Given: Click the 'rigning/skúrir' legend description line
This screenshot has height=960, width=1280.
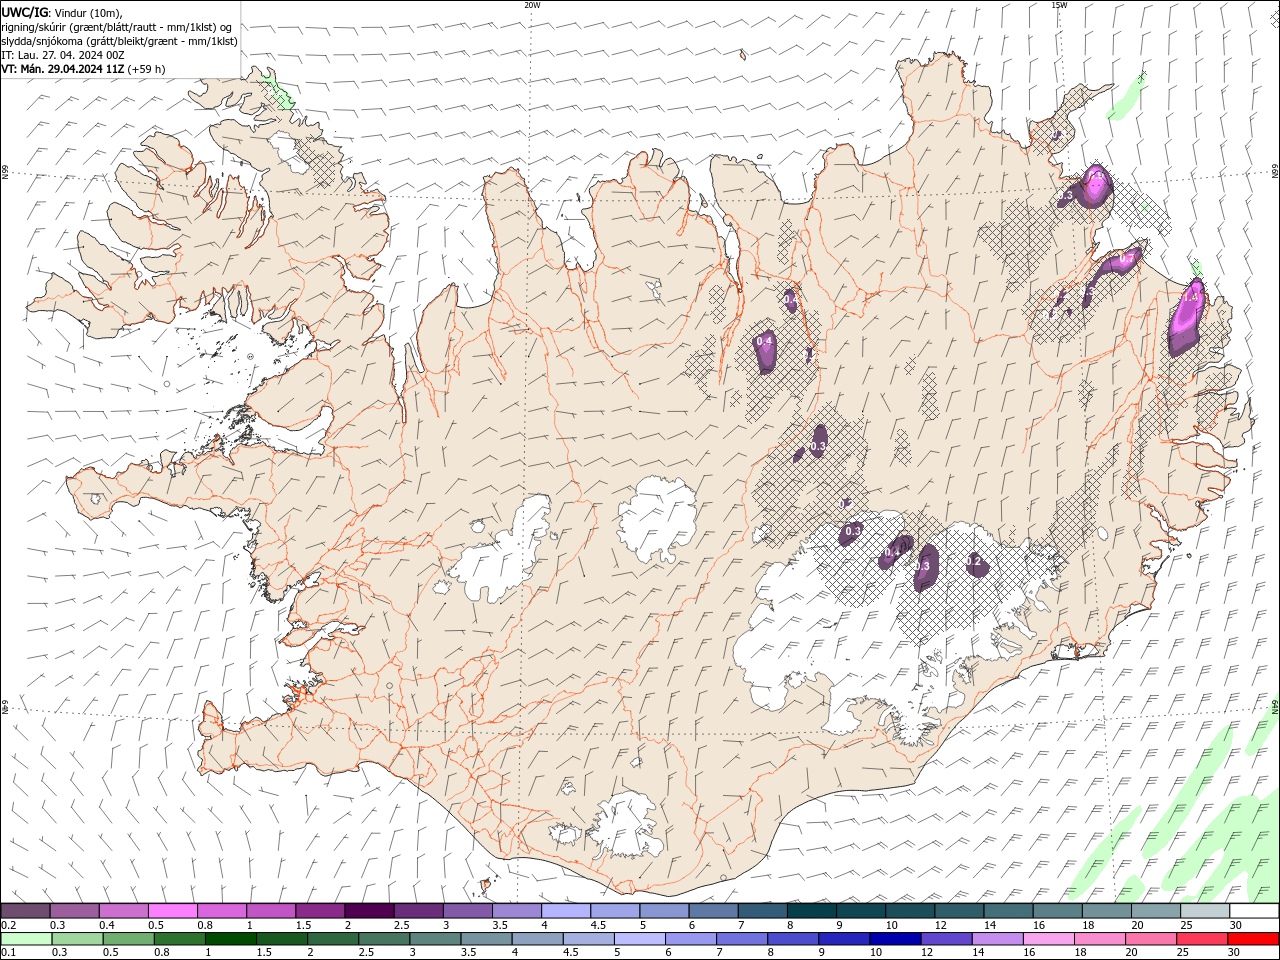Looking at the screenshot, I should click(117, 27).
